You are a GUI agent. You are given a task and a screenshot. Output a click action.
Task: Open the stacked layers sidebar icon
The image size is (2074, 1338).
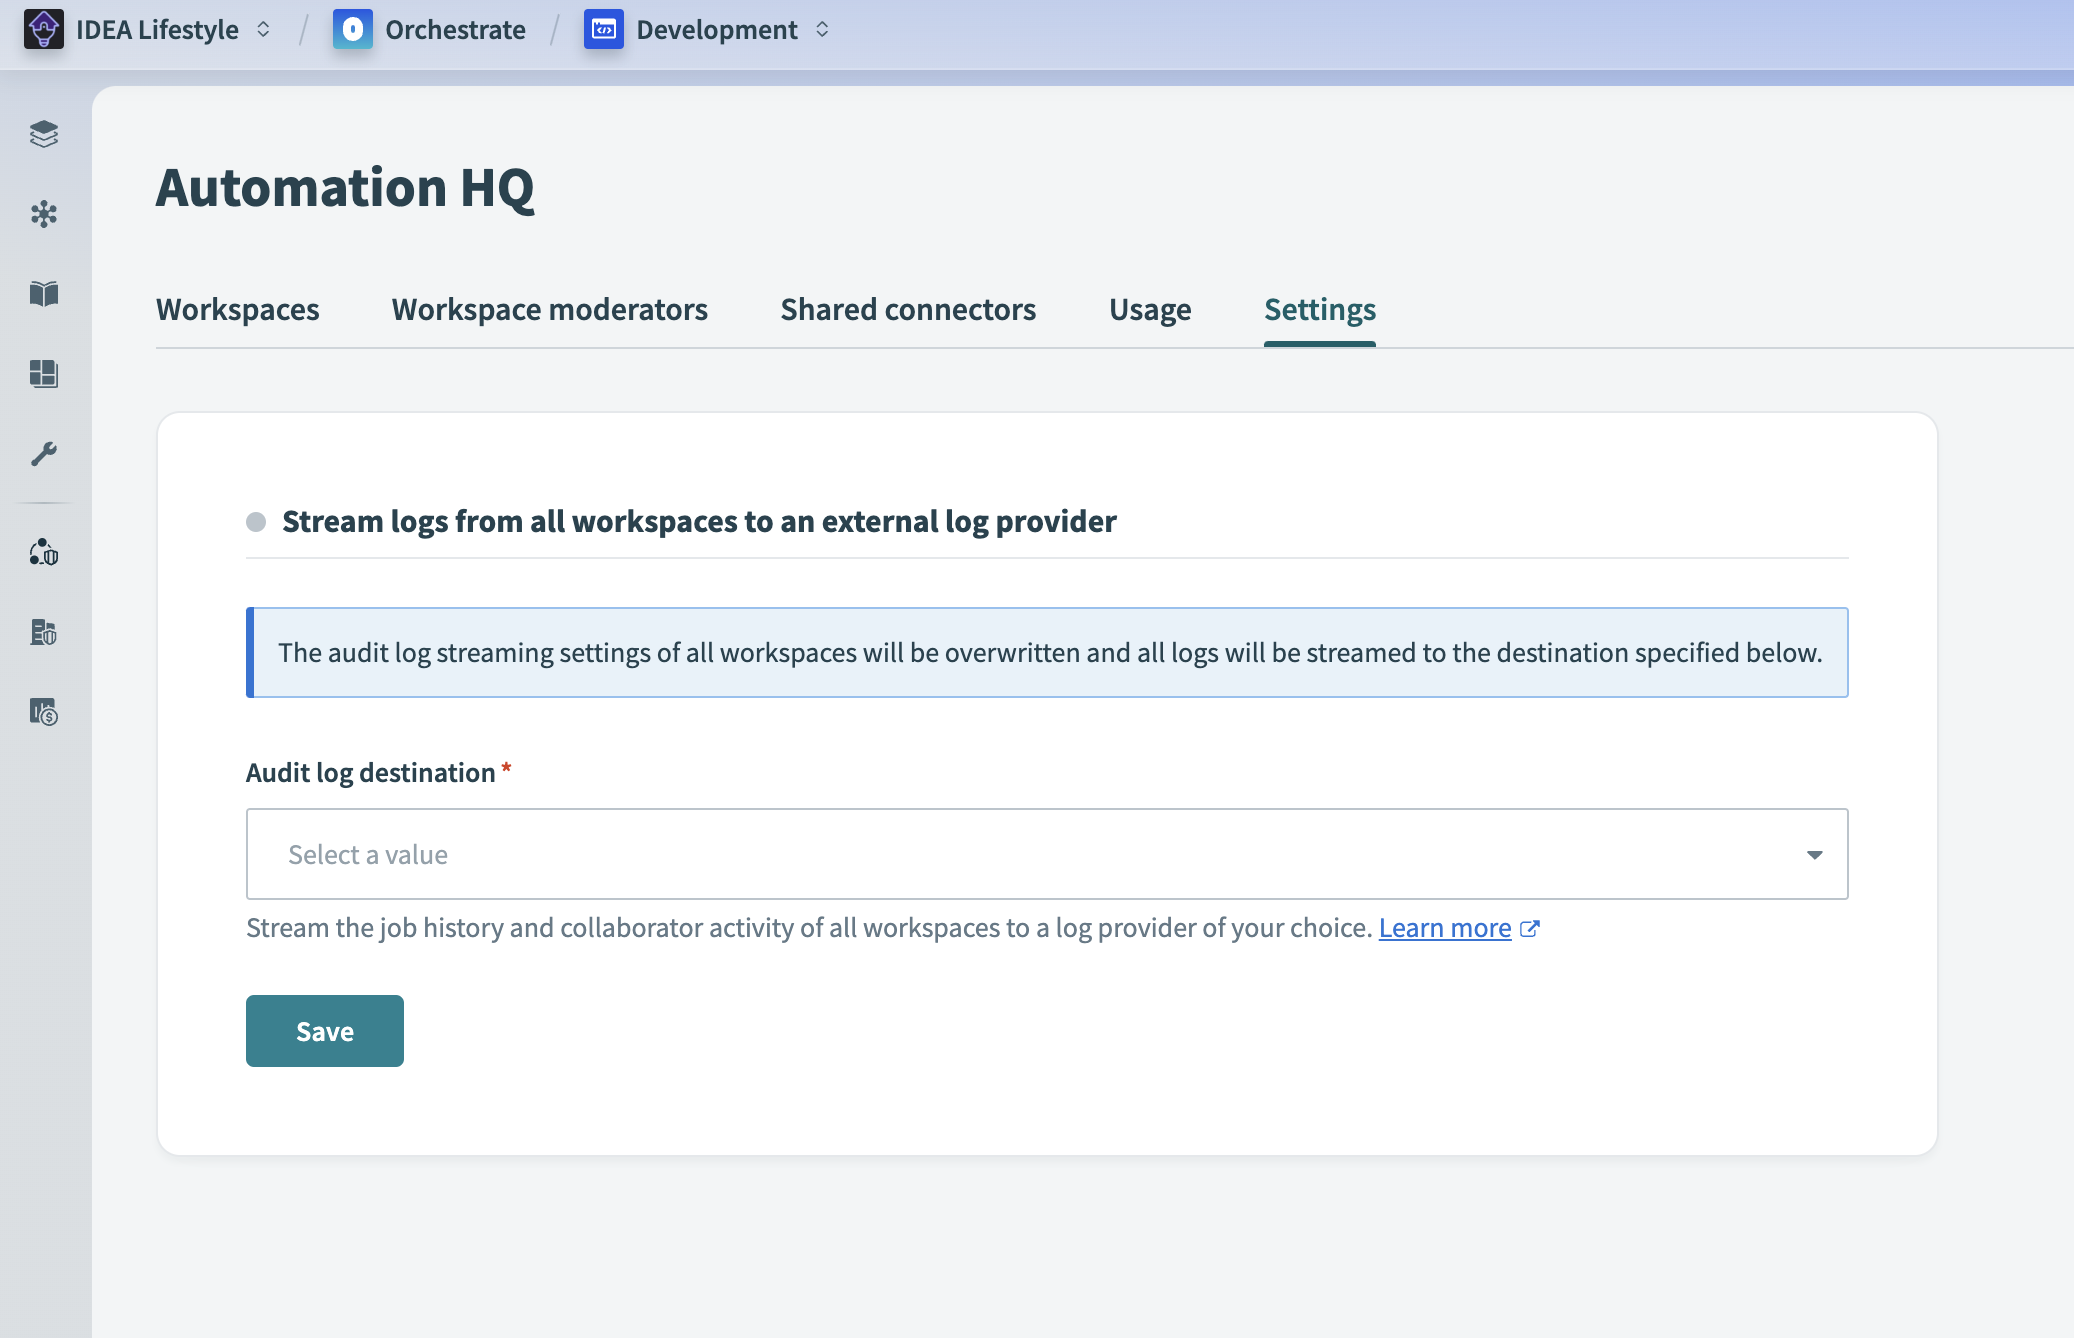point(44,134)
